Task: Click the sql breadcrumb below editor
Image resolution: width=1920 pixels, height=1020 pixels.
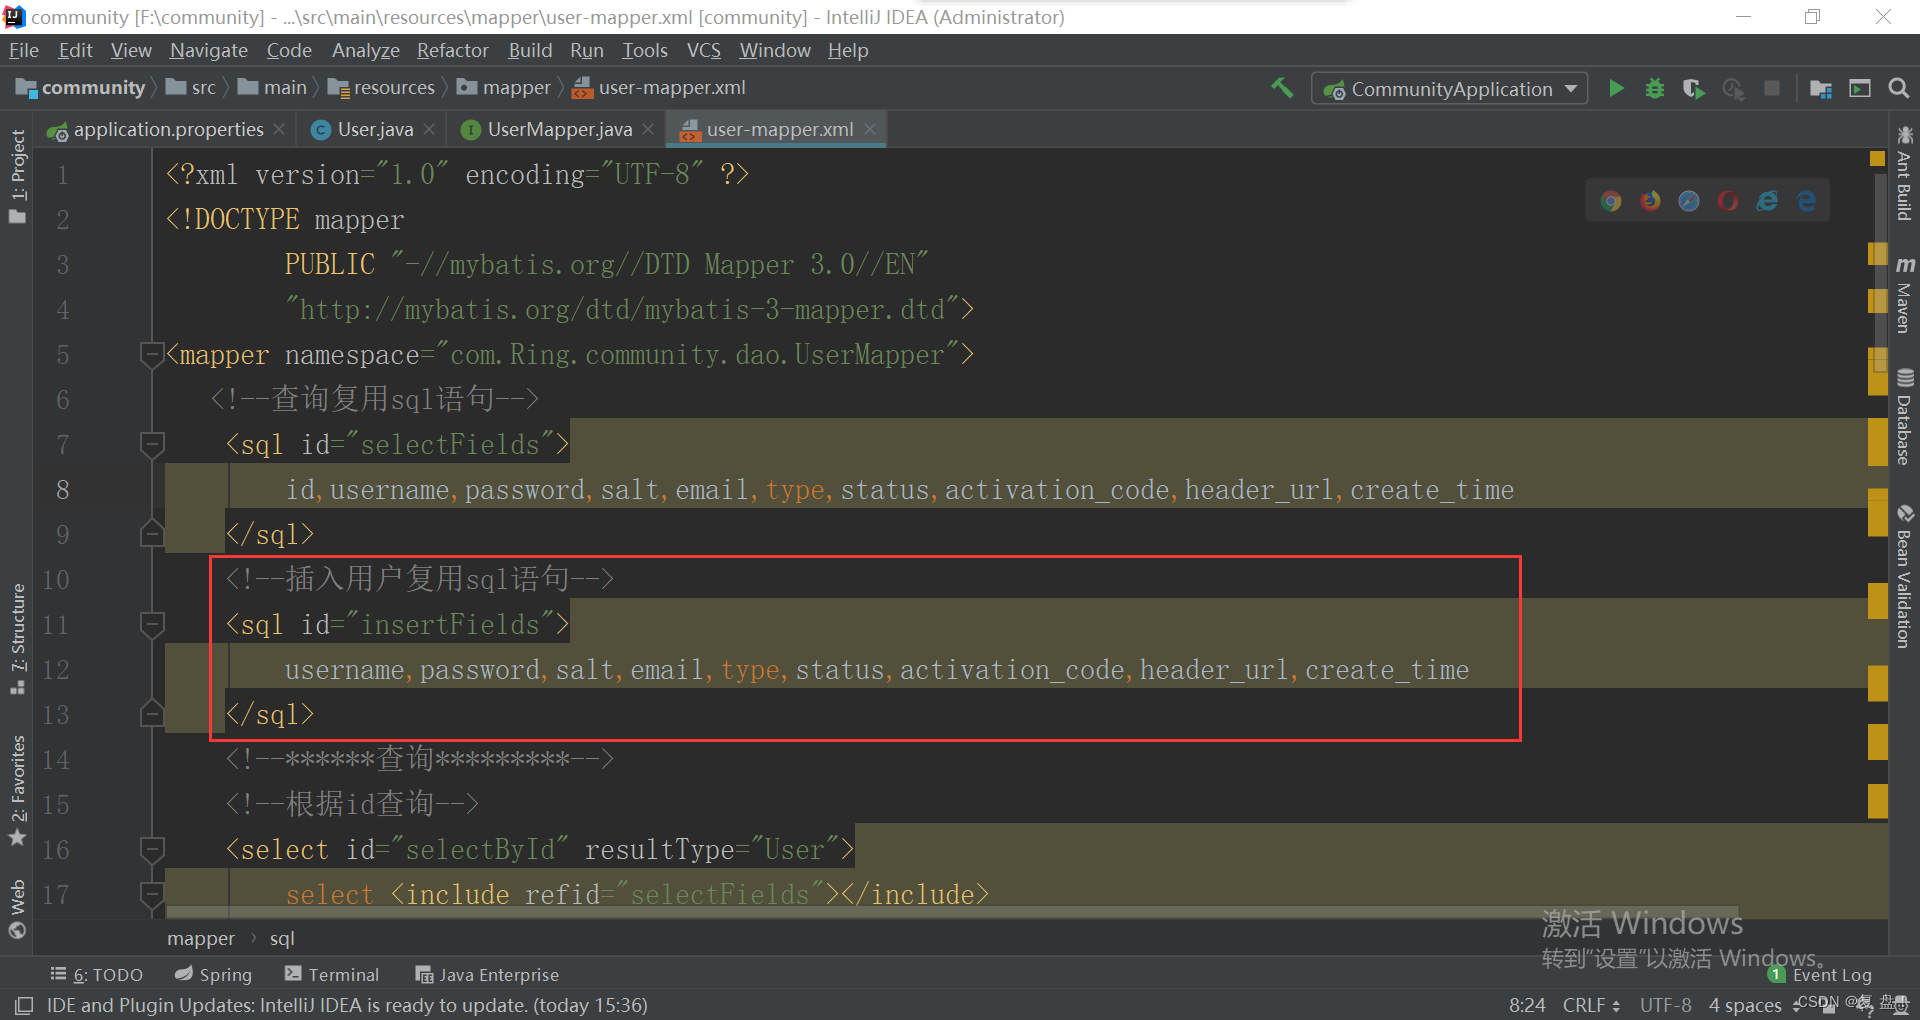Action: click(x=282, y=939)
